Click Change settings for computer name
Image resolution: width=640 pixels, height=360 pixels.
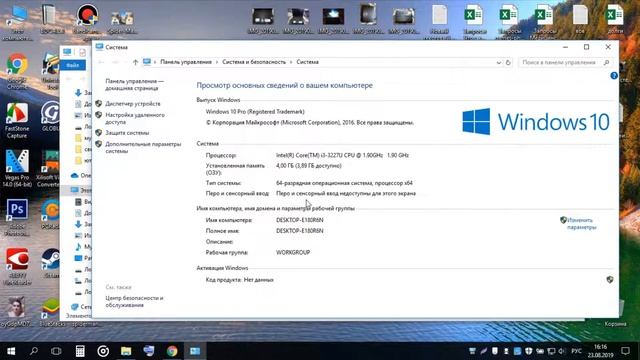click(581, 224)
